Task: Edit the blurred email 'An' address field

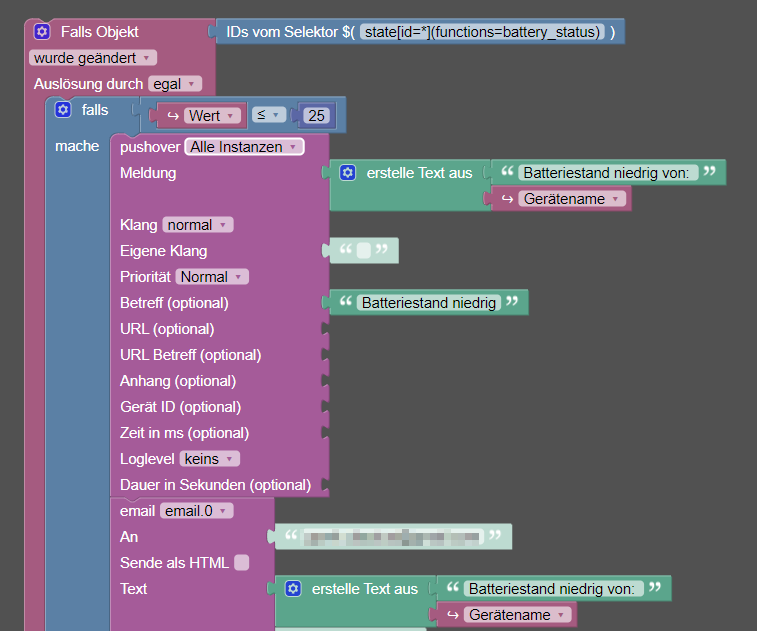Action: (393, 536)
